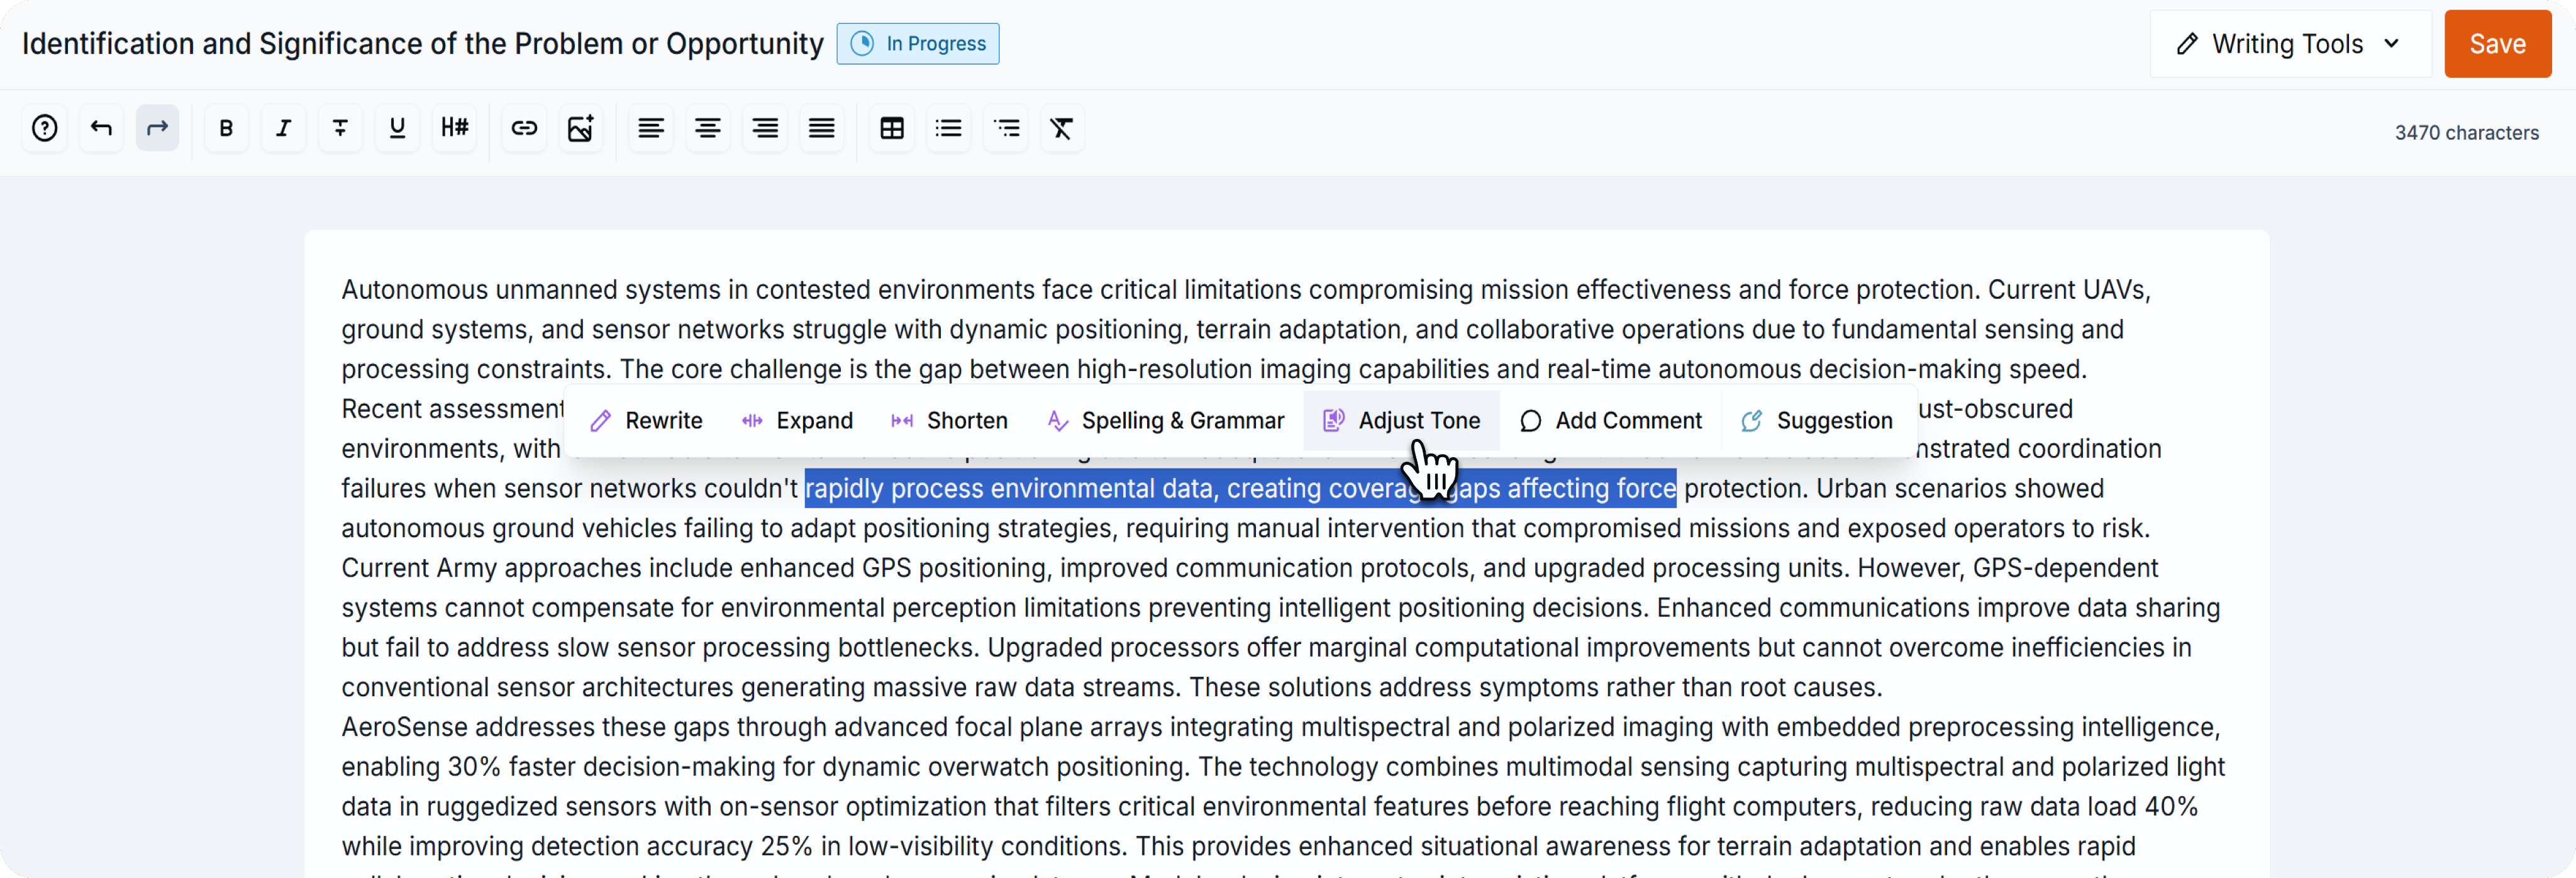
Task: Toggle strikethrough formatting
Action: [340, 128]
